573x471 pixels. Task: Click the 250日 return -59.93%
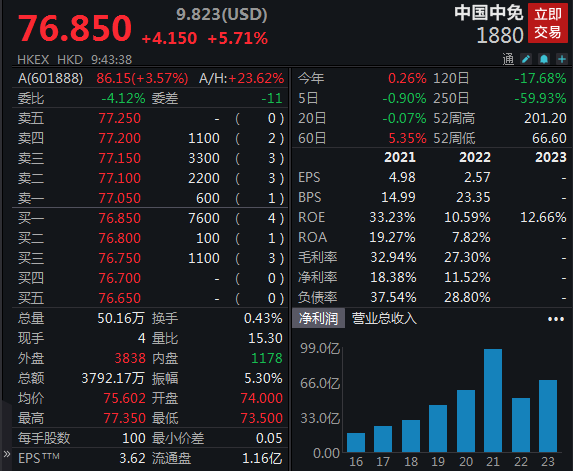[540, 98]
